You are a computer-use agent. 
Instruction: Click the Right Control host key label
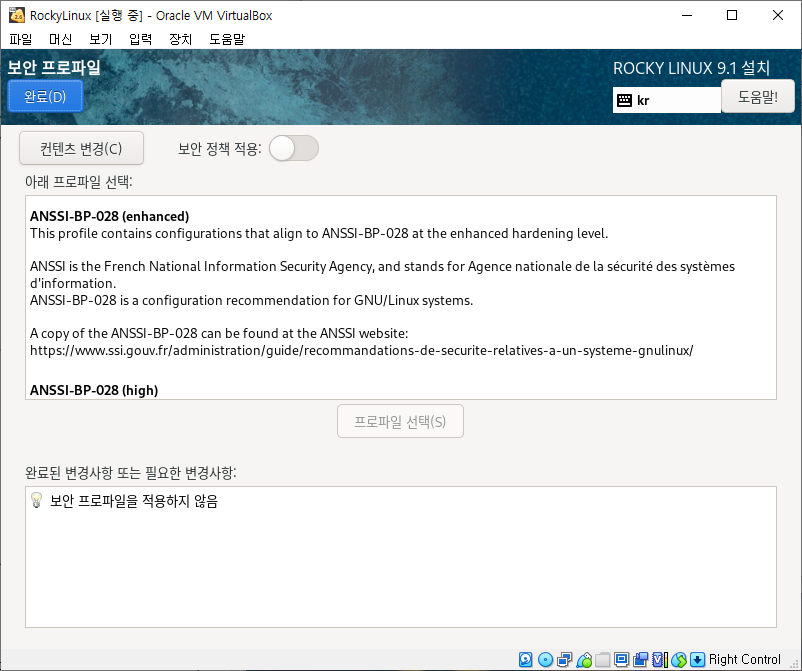[x=745, y=659]
